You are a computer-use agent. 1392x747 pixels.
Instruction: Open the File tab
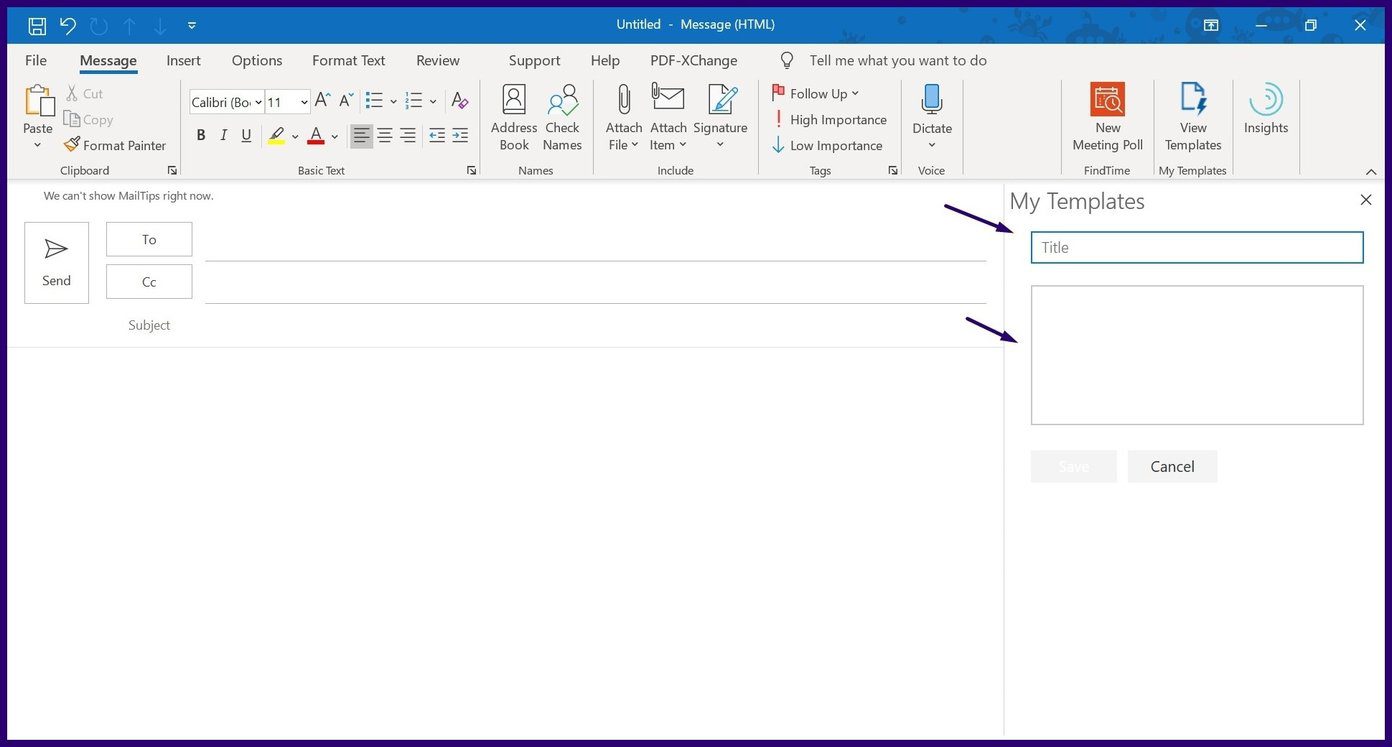(36, 60)
